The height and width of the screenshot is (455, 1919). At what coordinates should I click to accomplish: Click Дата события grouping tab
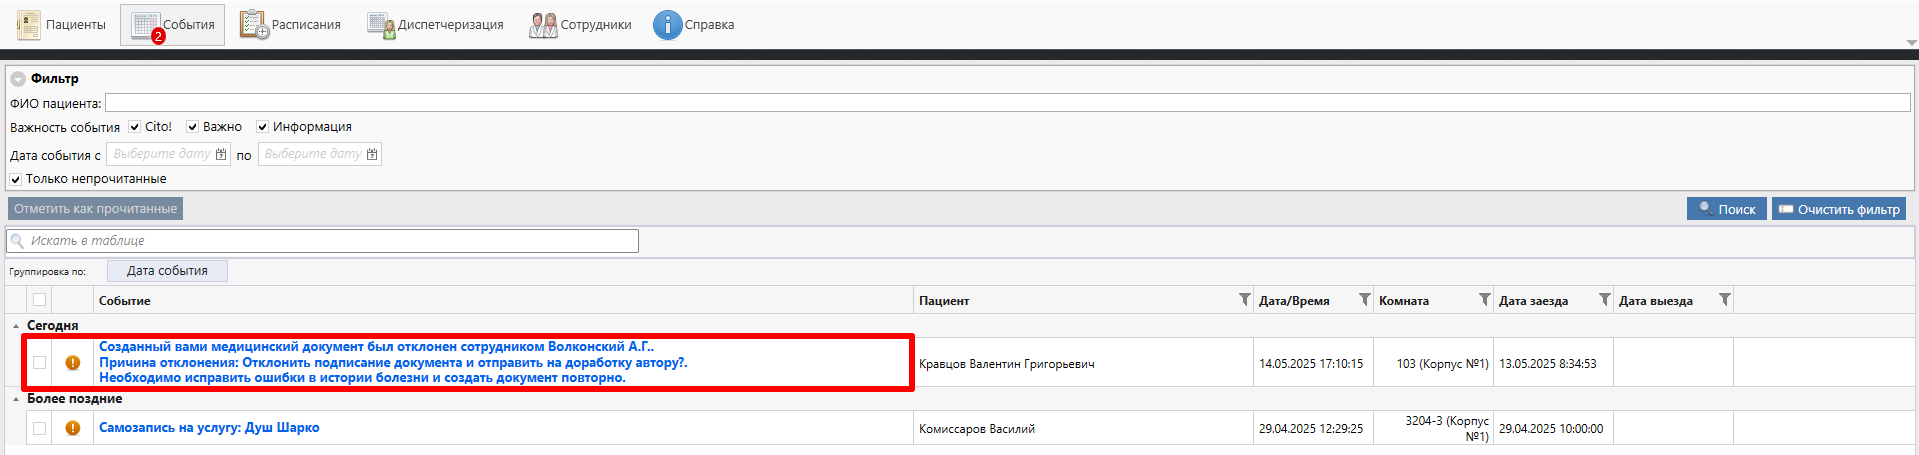point(167,271)
